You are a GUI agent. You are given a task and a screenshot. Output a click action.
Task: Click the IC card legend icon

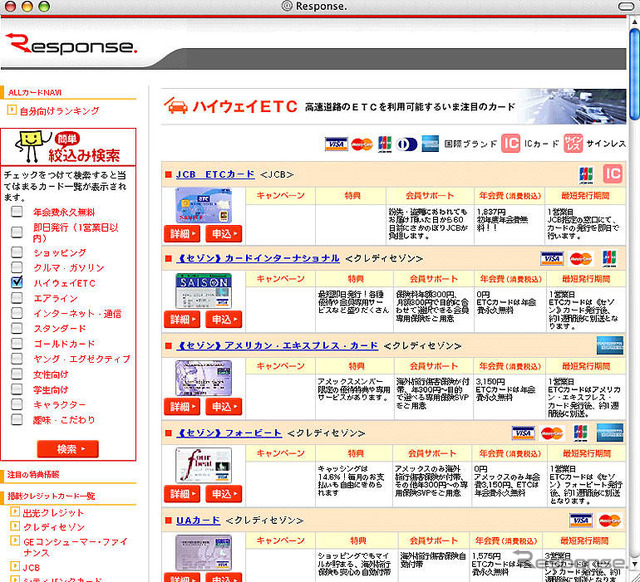[x=511, y=143]
